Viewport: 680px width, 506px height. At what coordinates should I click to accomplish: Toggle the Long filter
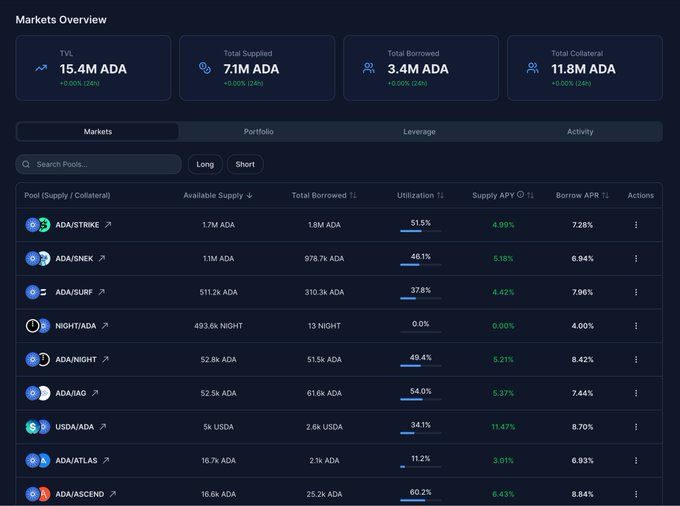(x=205, y=164)
